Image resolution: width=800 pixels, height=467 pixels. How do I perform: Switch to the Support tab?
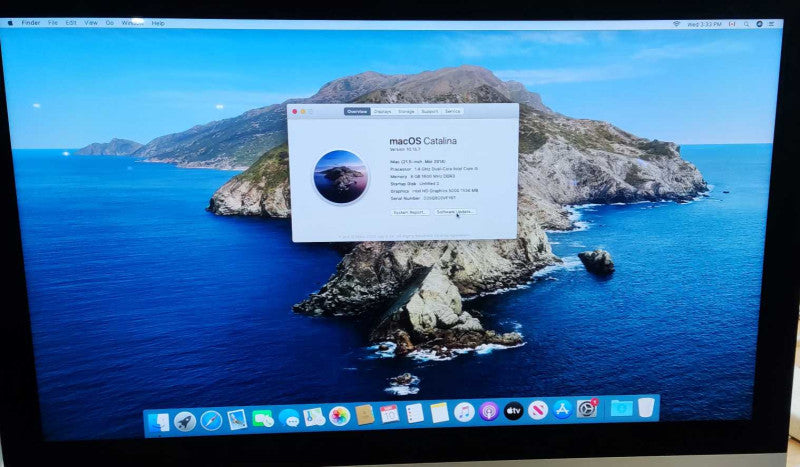pos(430,111)
